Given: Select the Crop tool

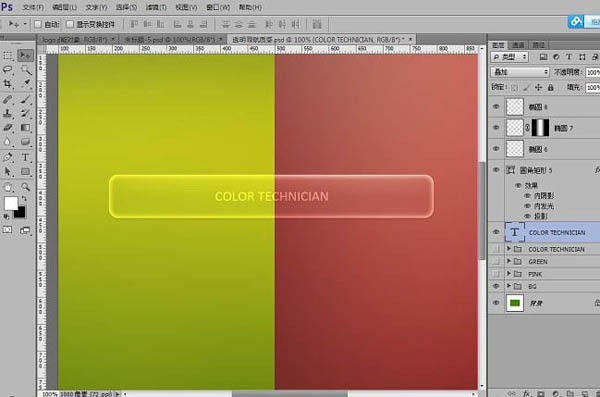Looking at the screenshot, I should coord(8,84).
